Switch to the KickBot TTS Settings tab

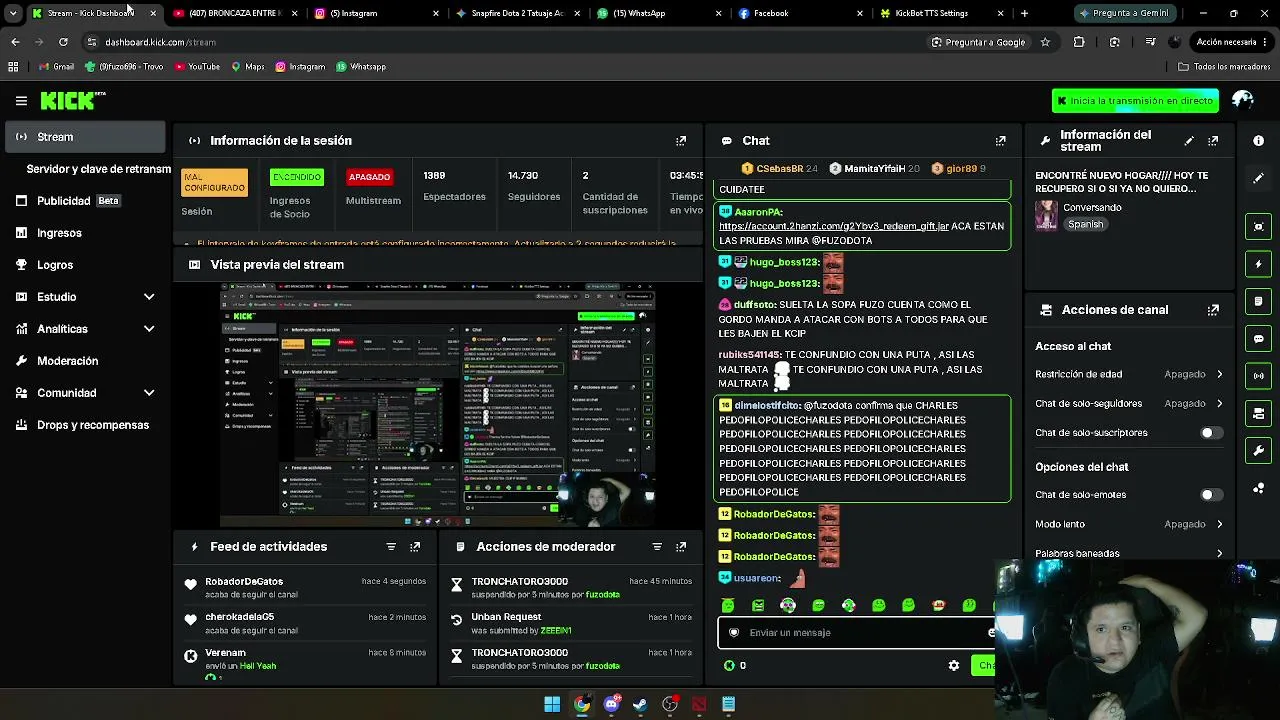click(x=941, y=13)
